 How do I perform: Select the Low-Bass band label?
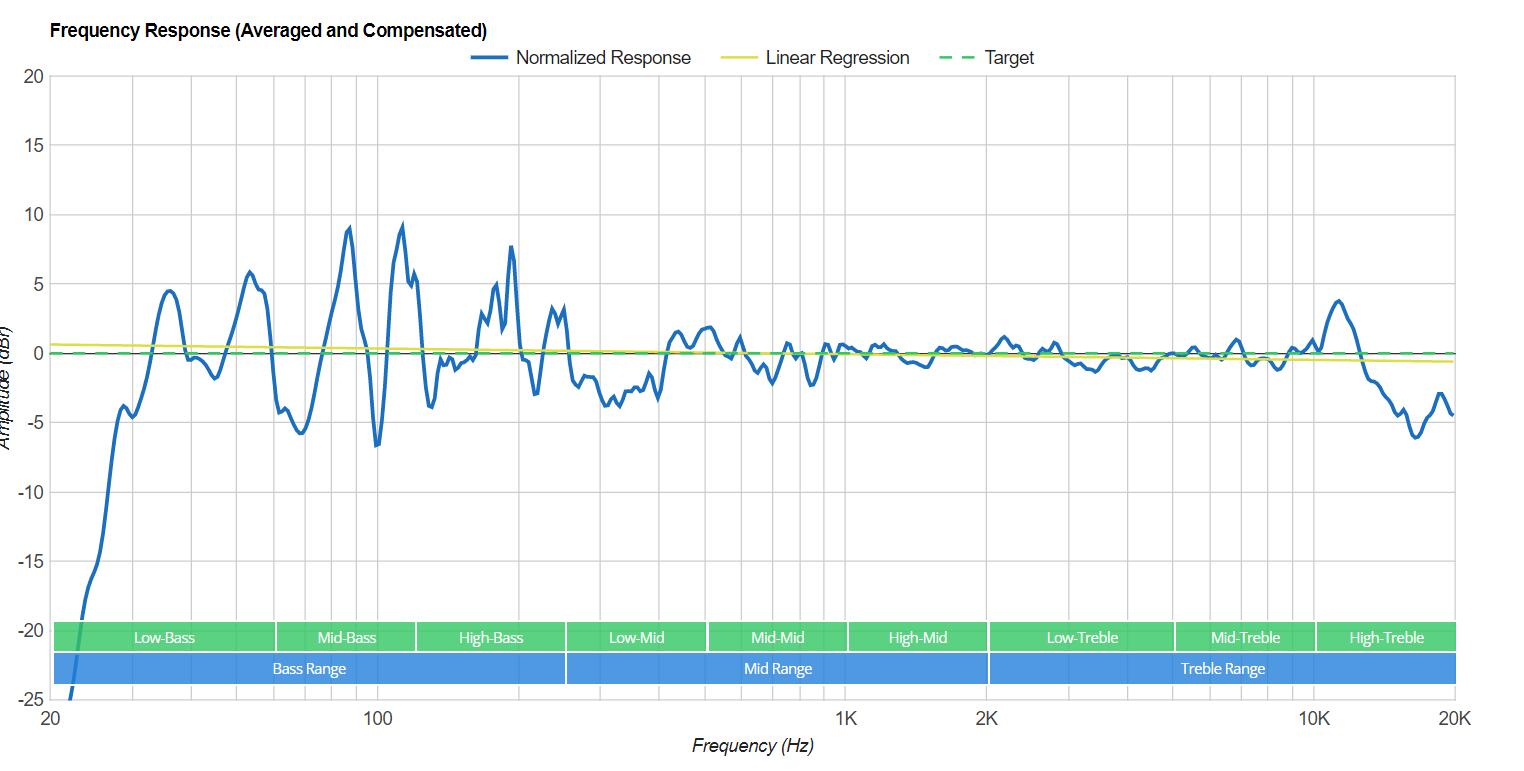click(x=164, y=637)
